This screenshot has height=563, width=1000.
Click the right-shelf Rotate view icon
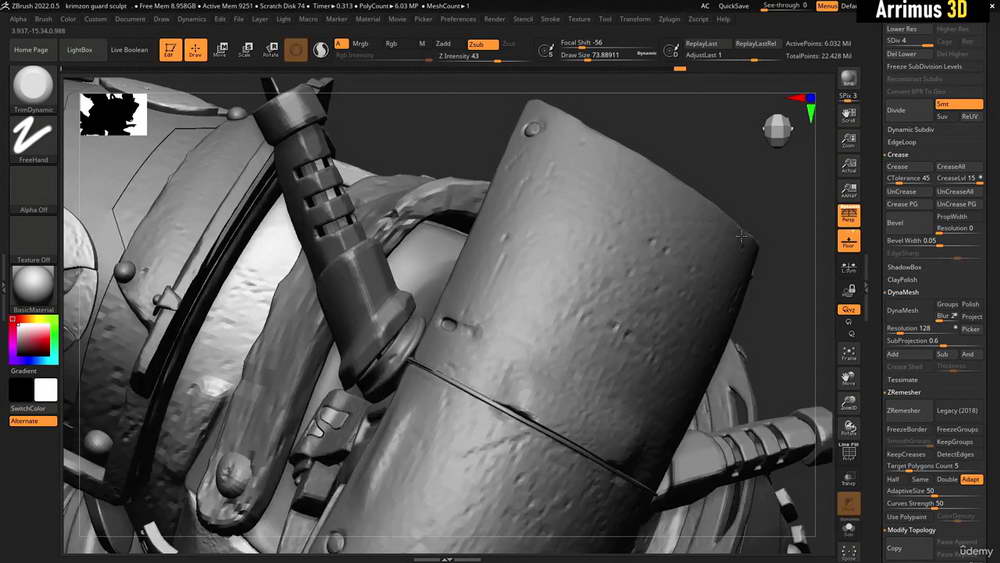pyautogui.click(x=848, y=428)
